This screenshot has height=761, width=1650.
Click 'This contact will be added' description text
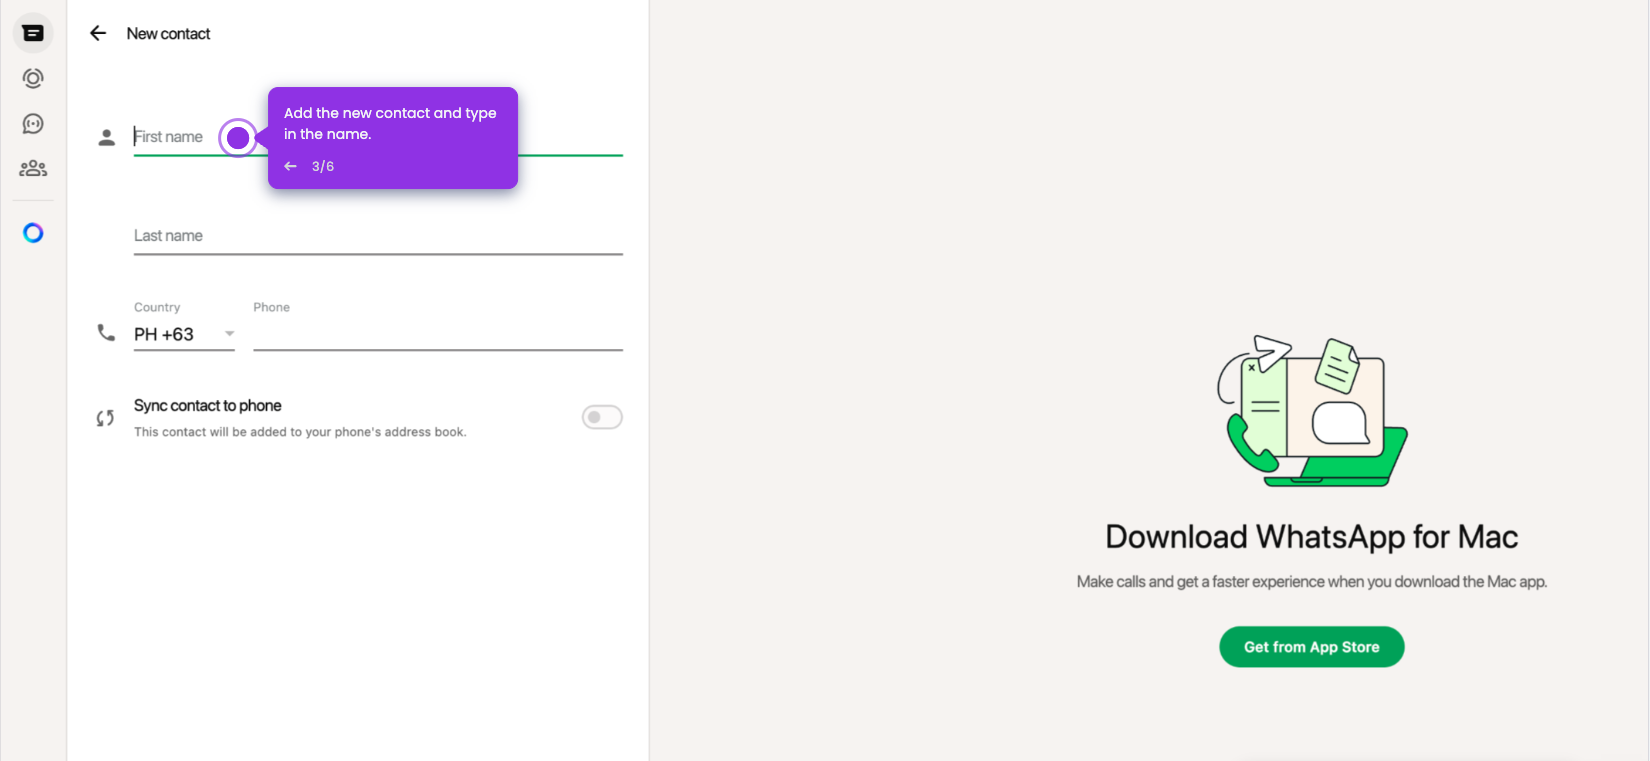pyautogui.click(x=300, y=432)
